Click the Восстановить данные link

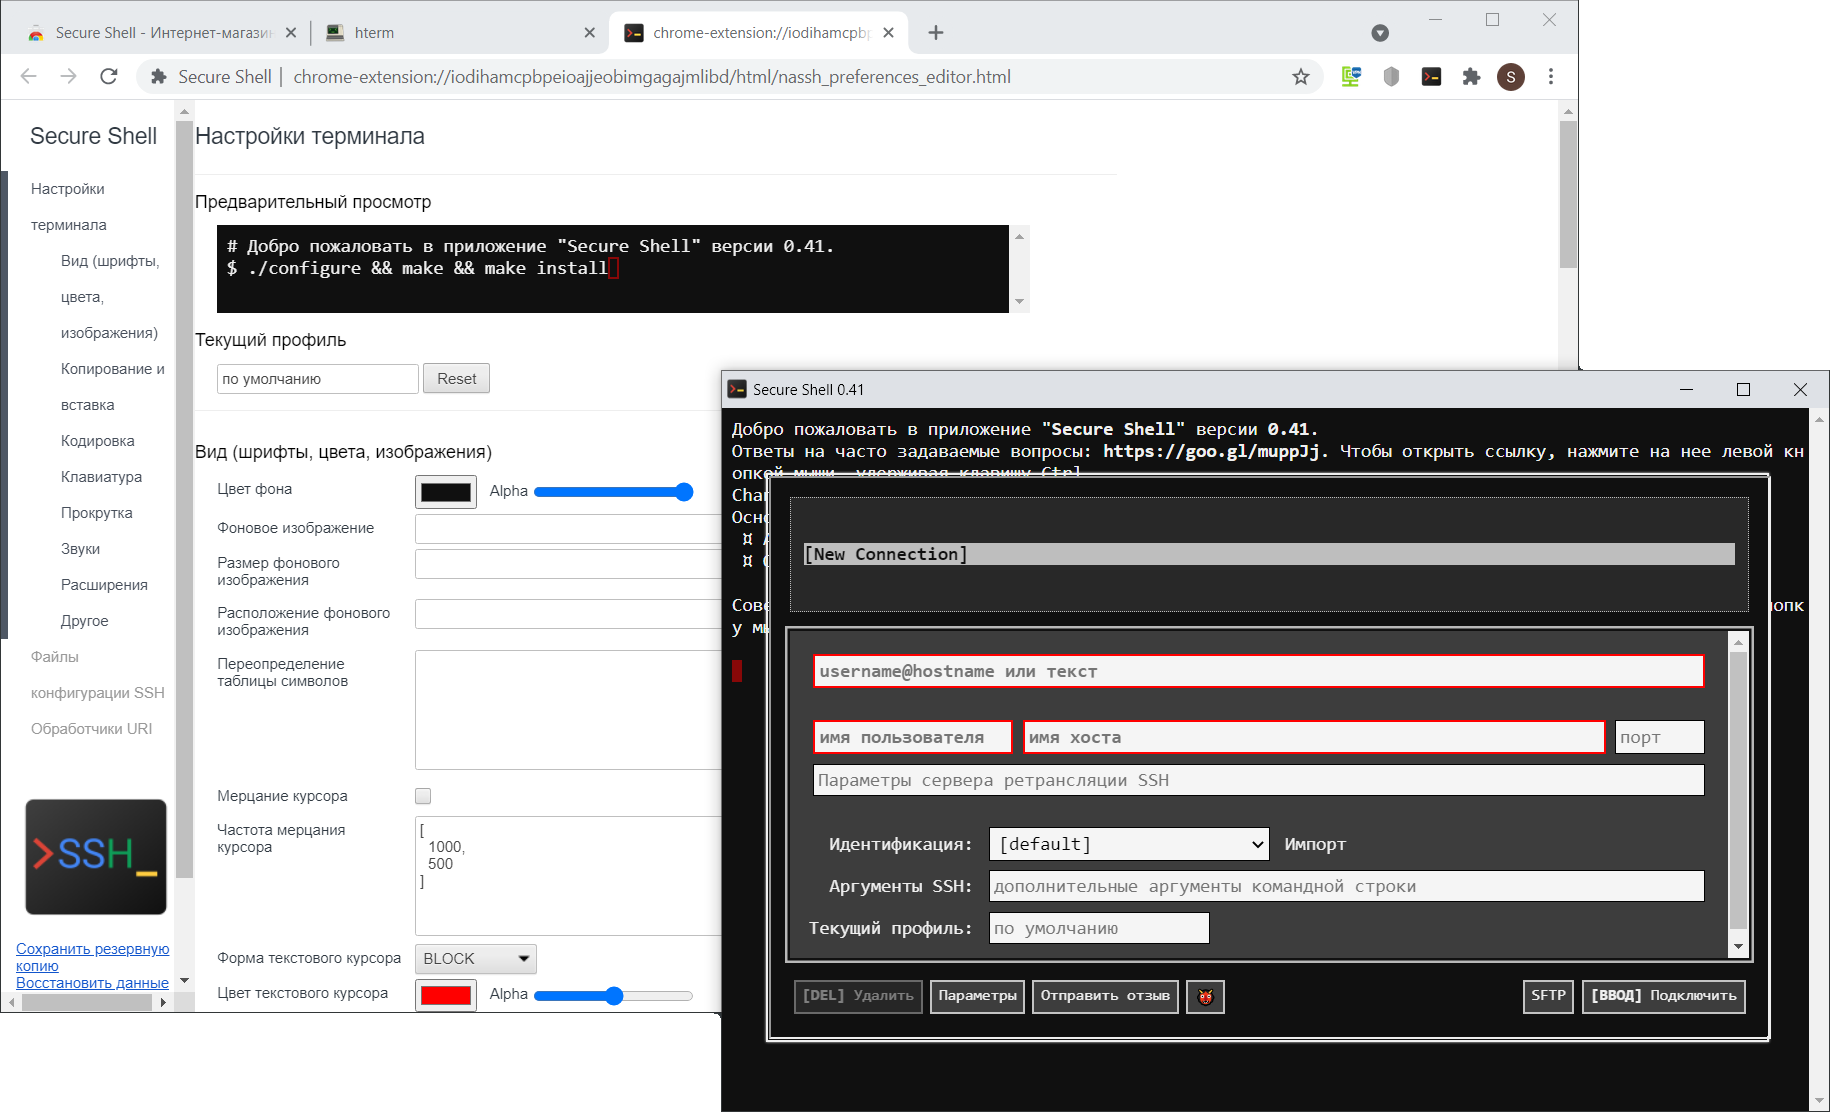[92, 983]
